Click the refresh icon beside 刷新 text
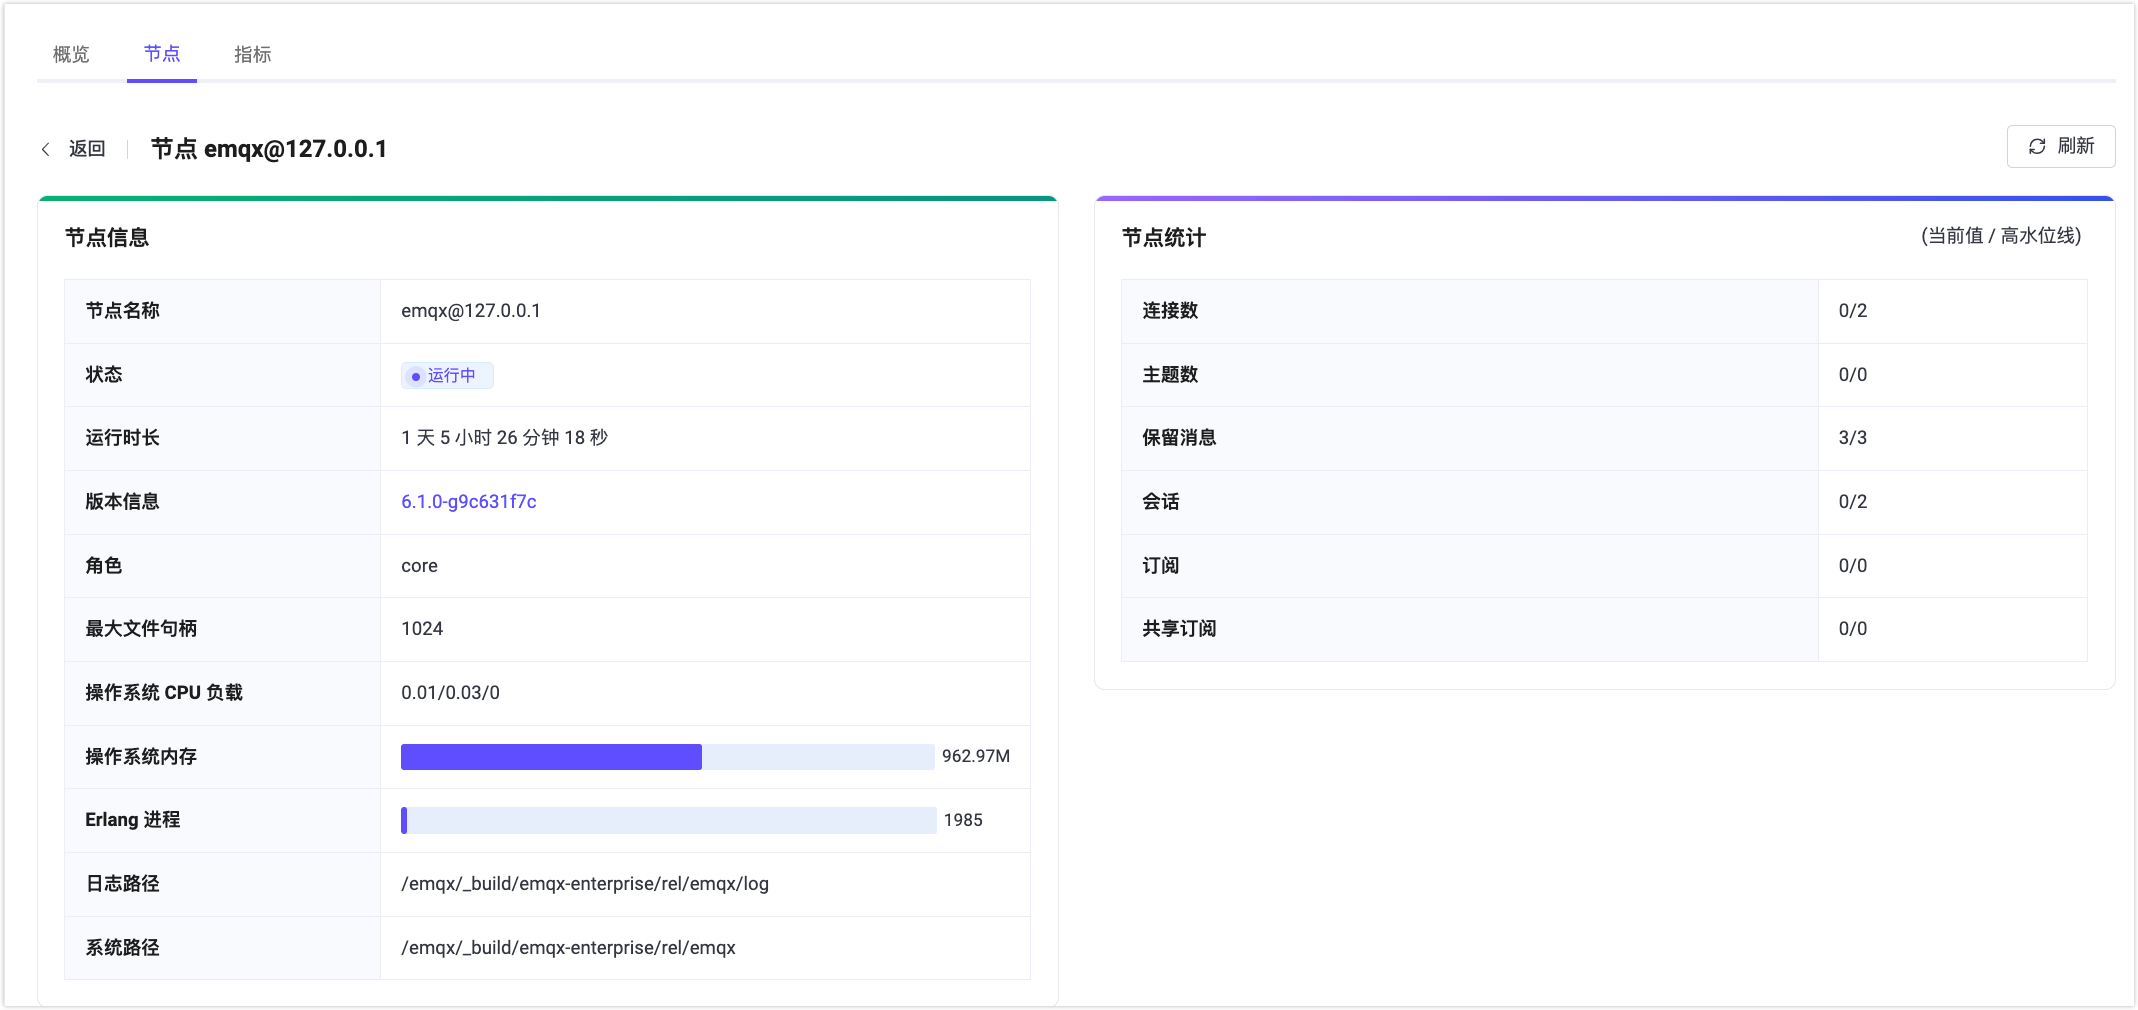 tap(2038, 146)
